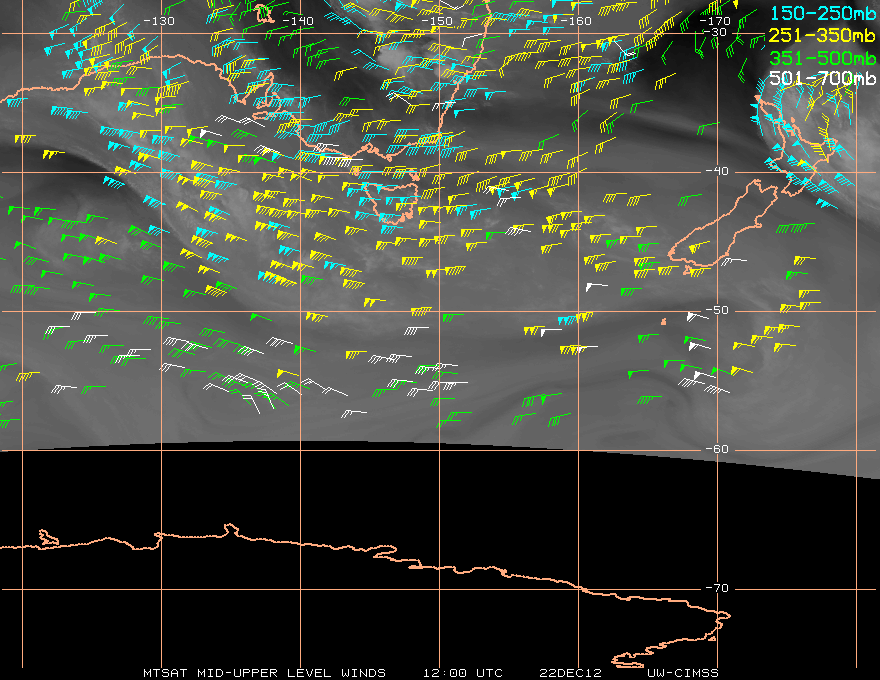This screenshot has width=880, height=680.
Task: Click the 12:00 UTC timestamp
Action: coord(462,673)
